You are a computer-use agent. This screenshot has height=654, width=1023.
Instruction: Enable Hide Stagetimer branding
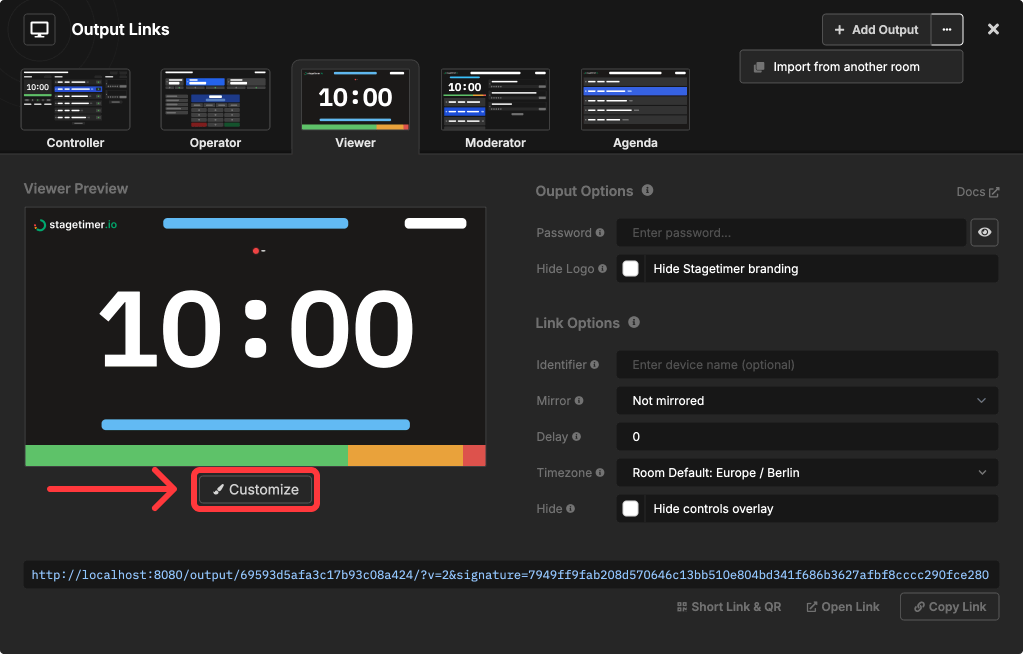pos(631,268)
